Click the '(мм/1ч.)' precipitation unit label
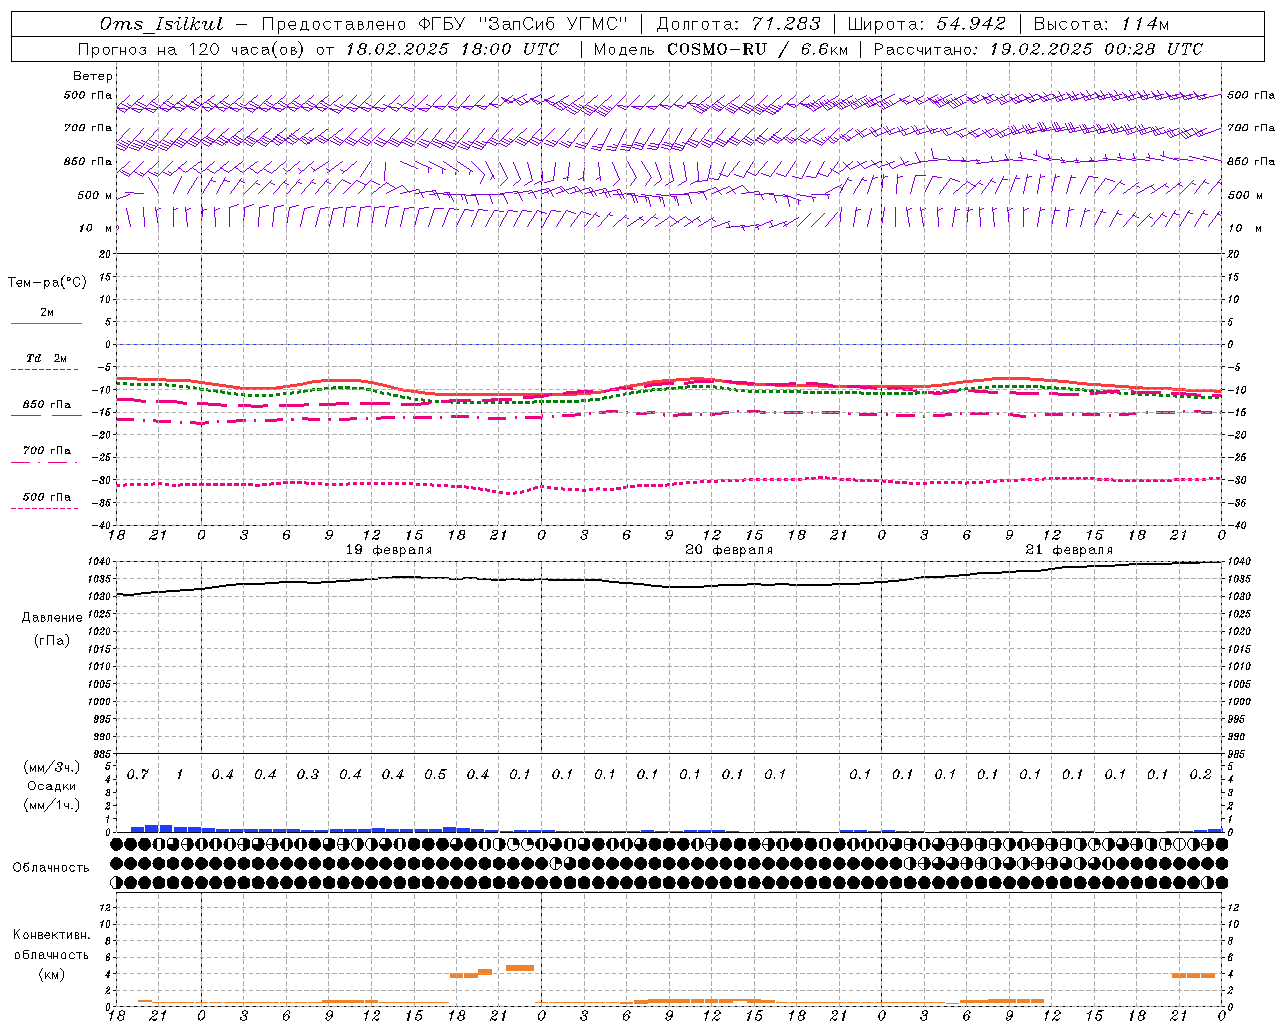The width and height of the screenshot is (1280, 1024). tap(51, 805)
